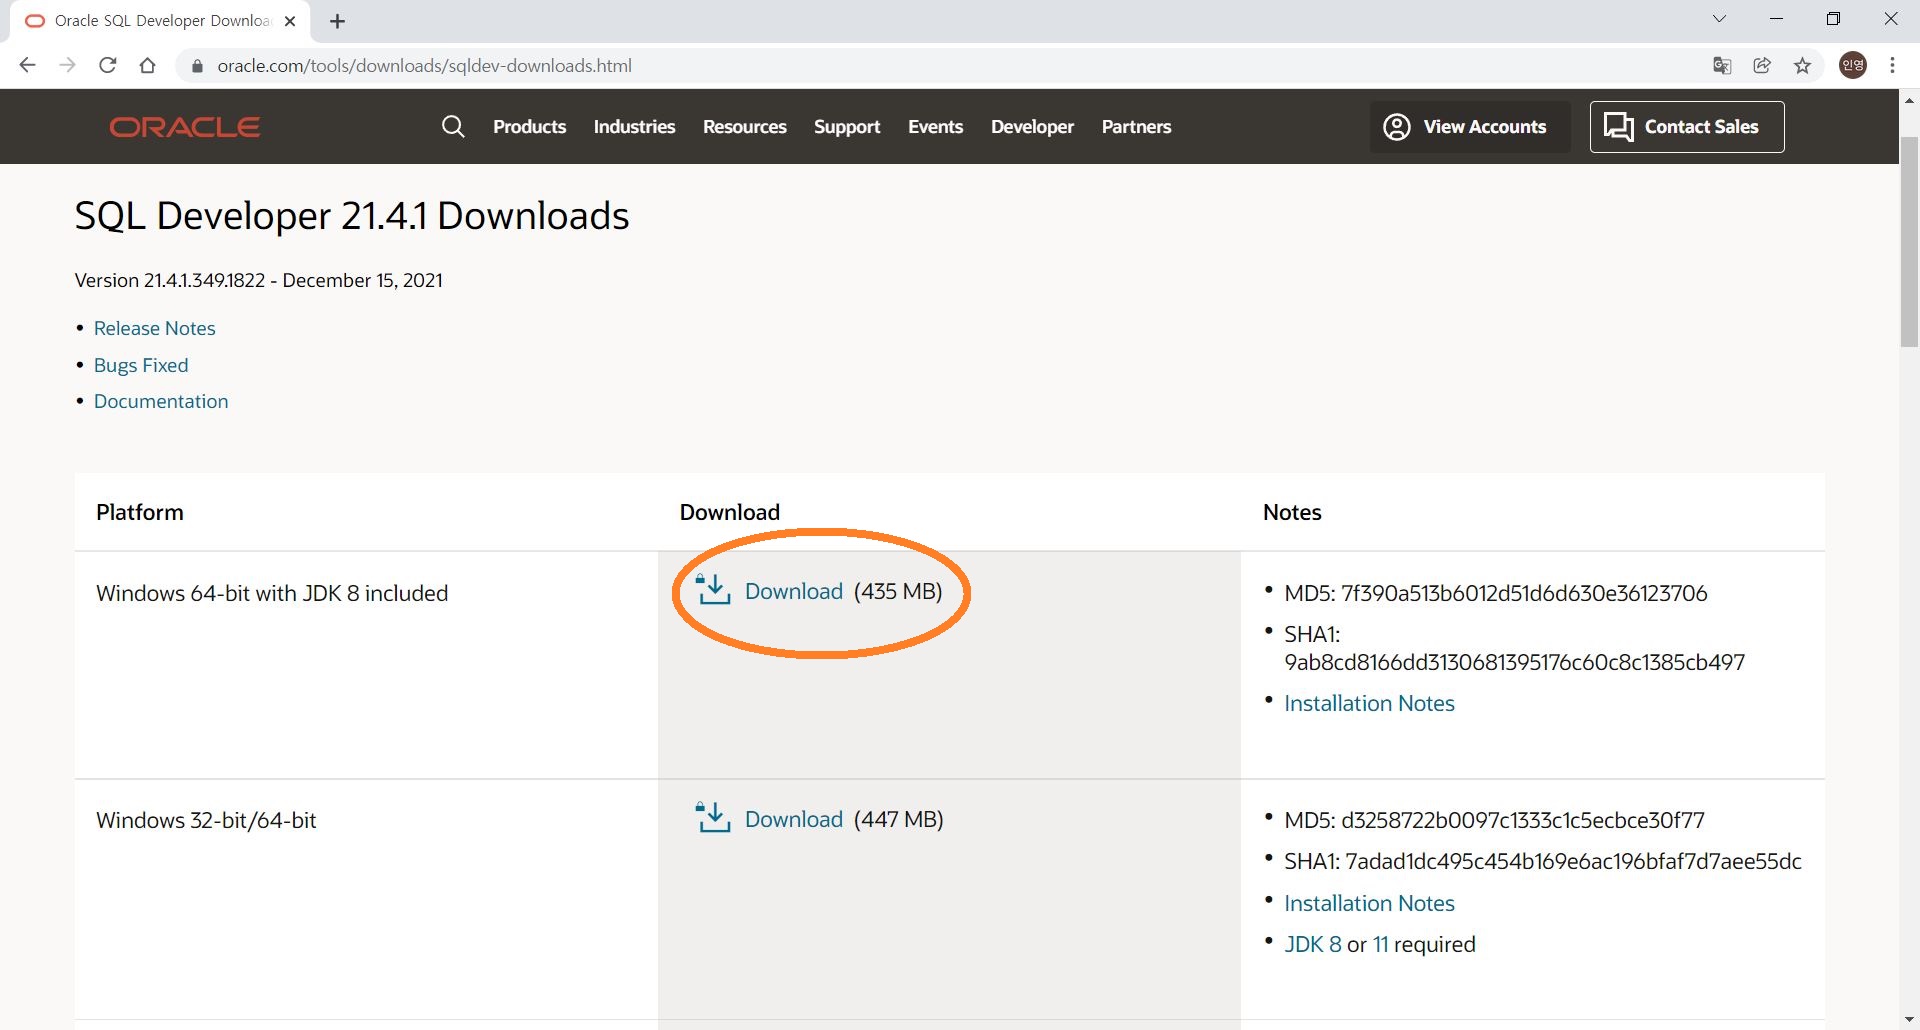Screen dimensions: 1920x1030
Task: Open the Release Notes link
Action: click(x=154, y=328)
